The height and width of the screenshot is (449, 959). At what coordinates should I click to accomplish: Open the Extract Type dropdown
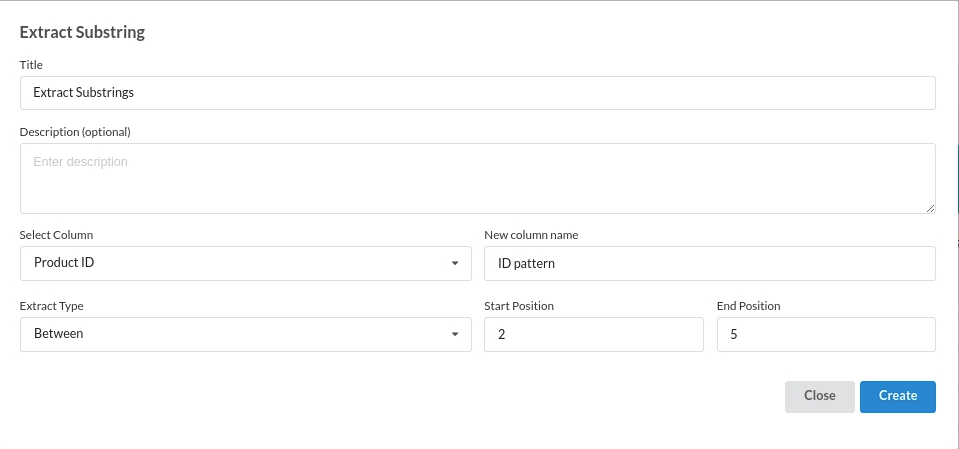click(x=246, y=335)
